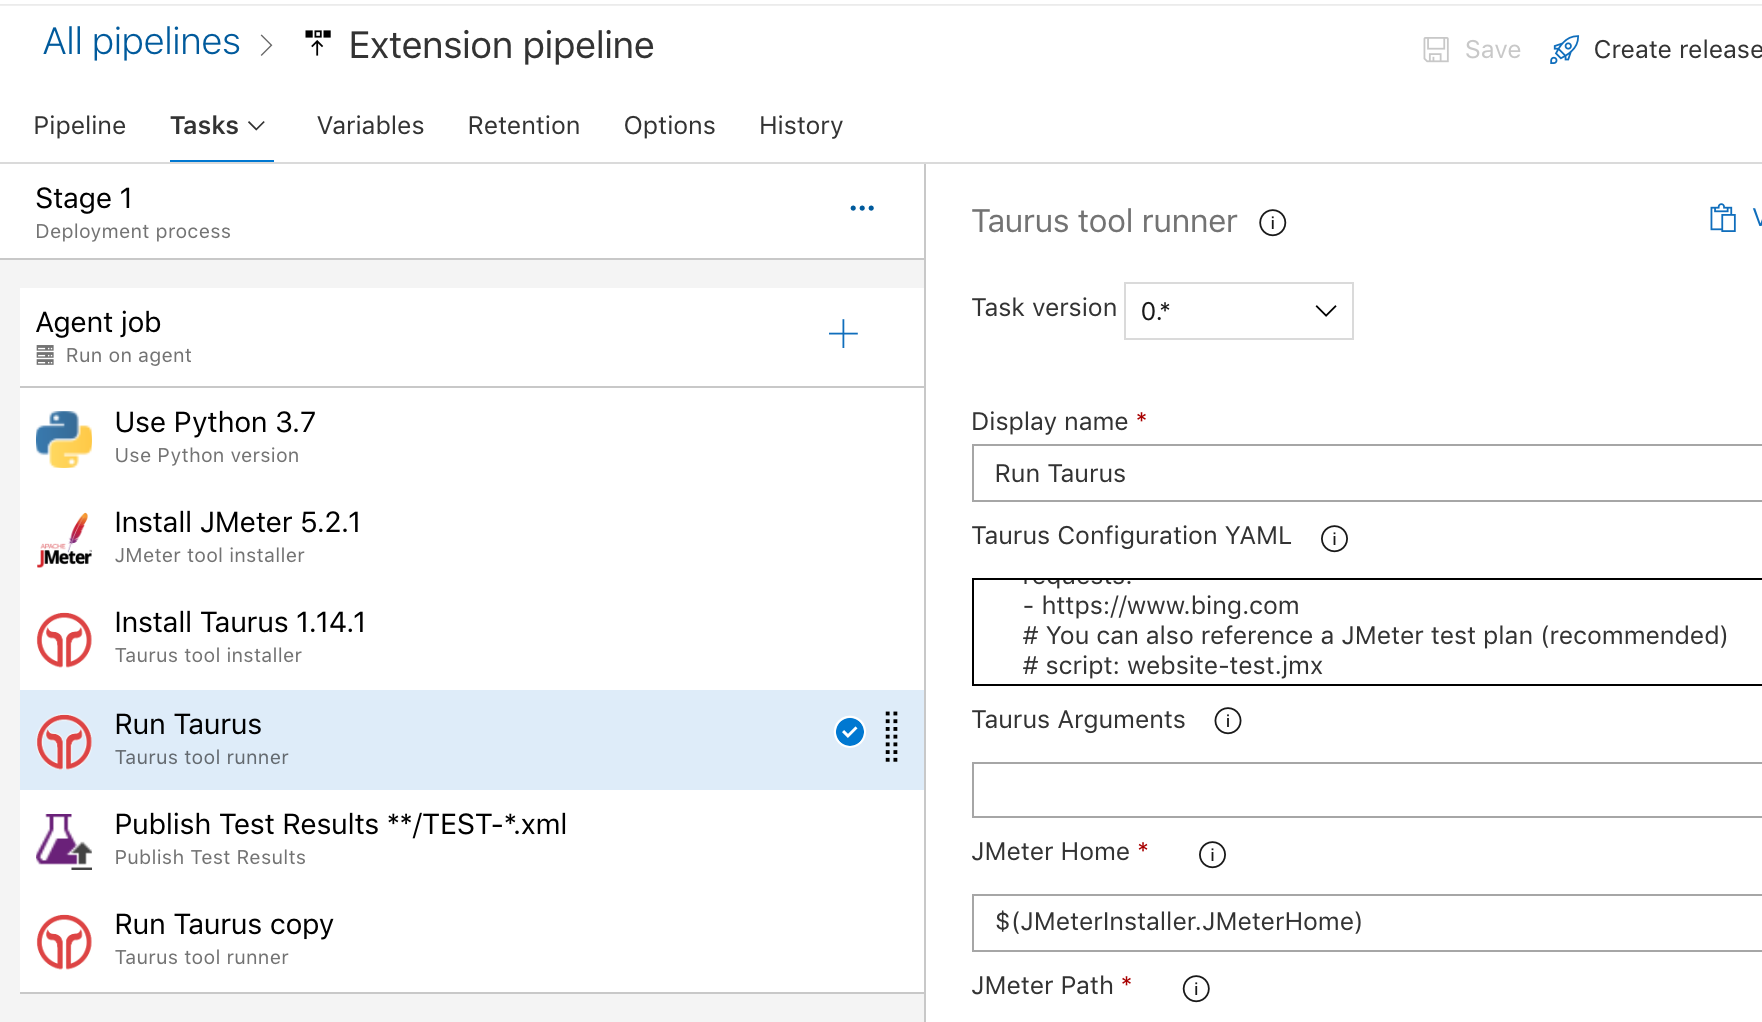The image size is (1762, 1022).
Task: Click the Run Taurus drag handle
Action: [891, 737]
